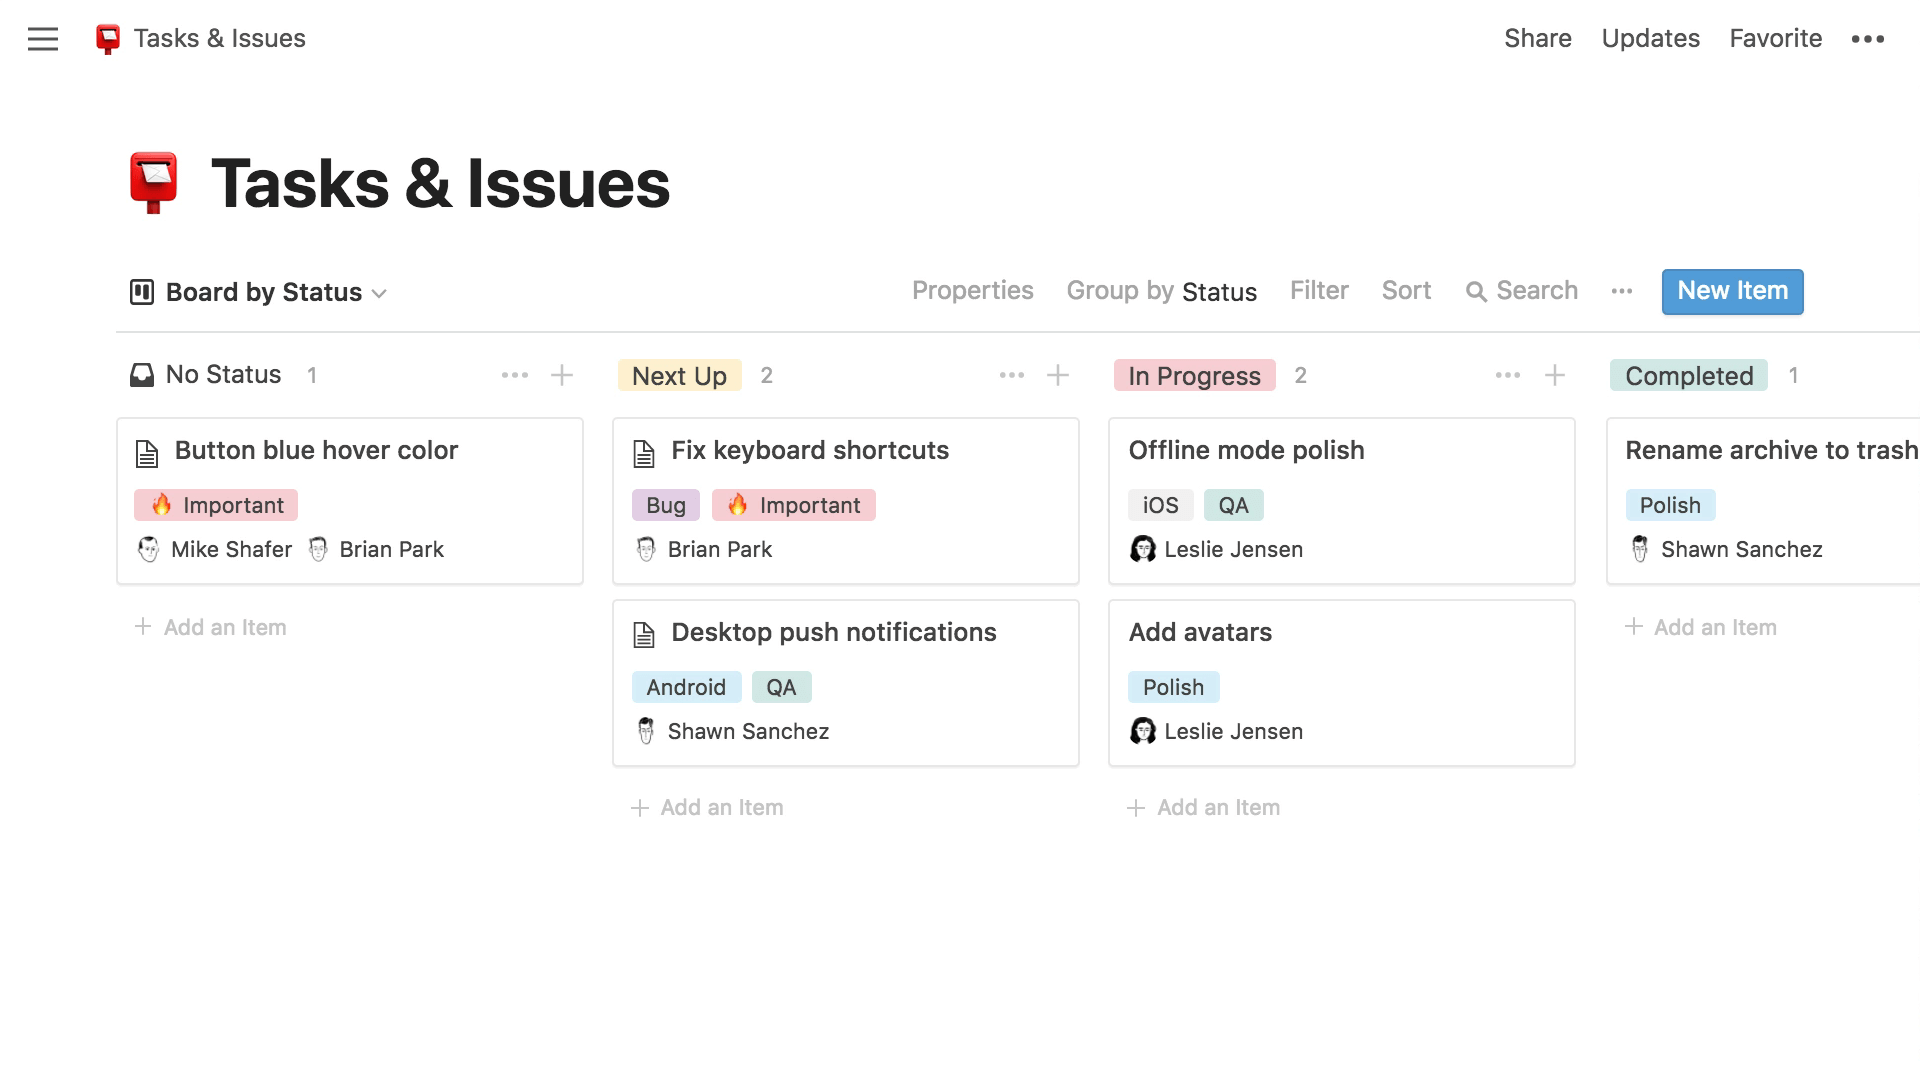Toggle the Favorite option in top bar
Viewport: 1920px width, 1080px height.
(x=1776, y=38)
